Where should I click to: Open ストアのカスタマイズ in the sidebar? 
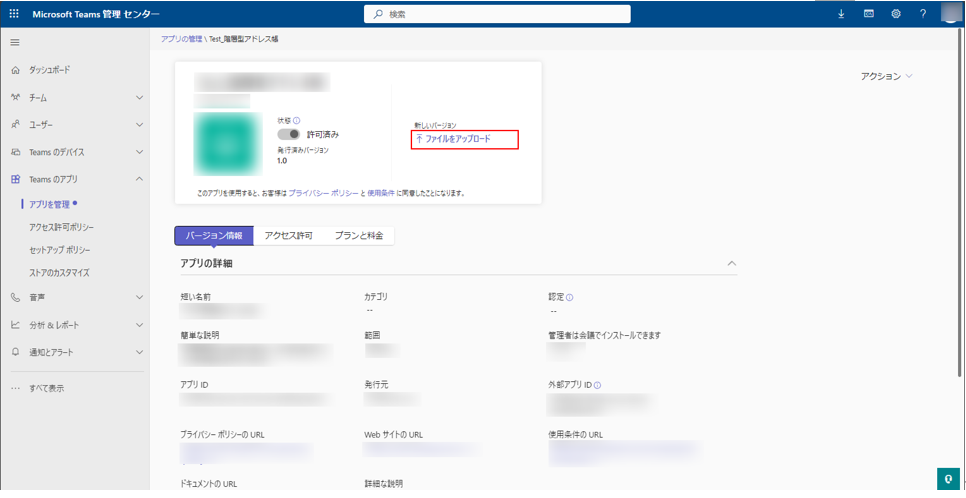tap(59, 272)
